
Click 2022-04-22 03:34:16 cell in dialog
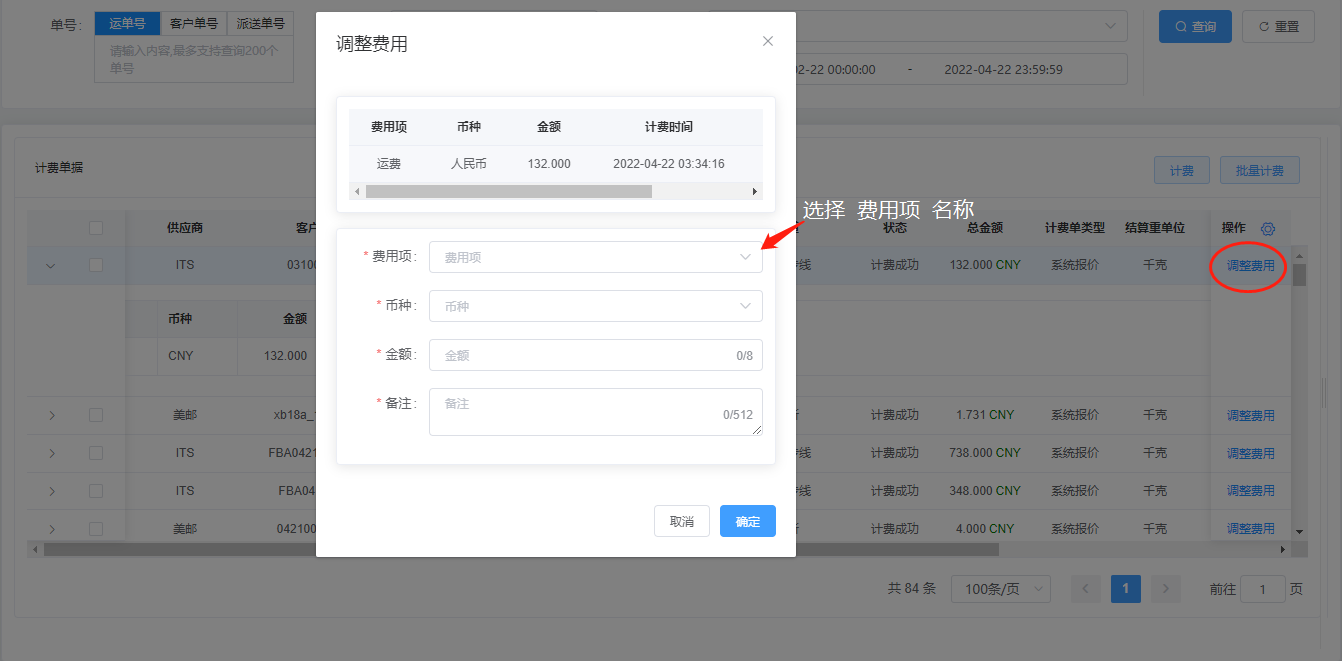pos(669,163)
